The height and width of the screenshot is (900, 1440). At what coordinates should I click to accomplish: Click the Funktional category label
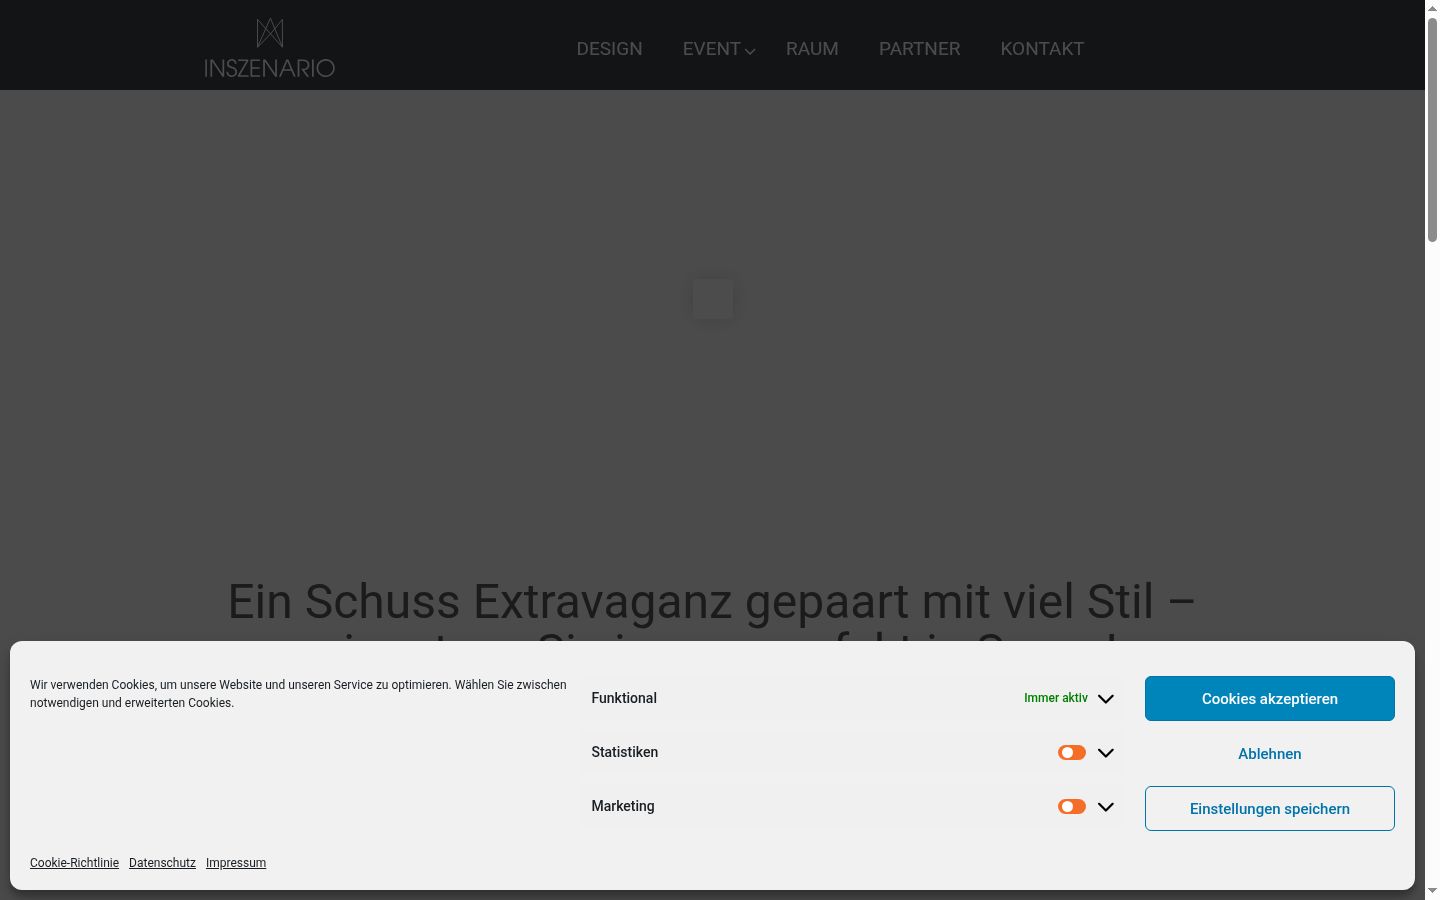pos(624,698)
